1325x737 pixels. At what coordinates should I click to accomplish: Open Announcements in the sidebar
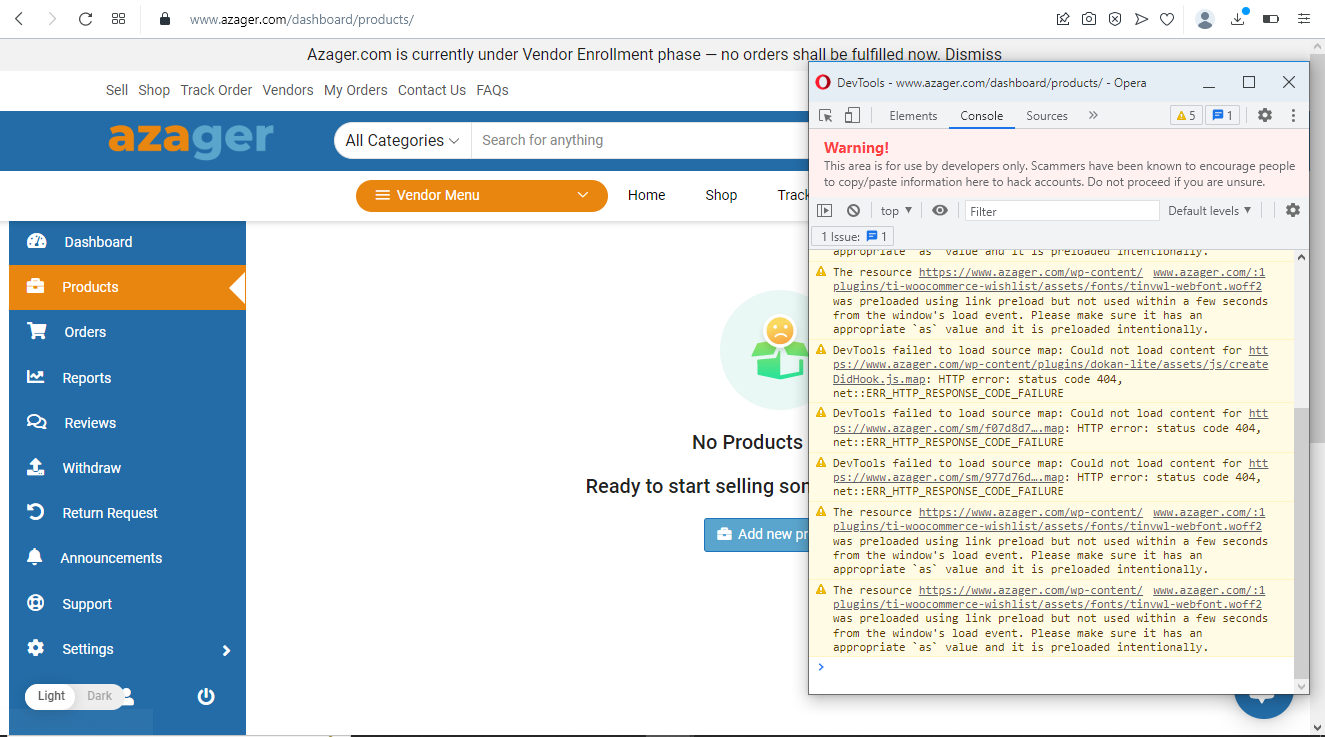click(x=127, y=558)
